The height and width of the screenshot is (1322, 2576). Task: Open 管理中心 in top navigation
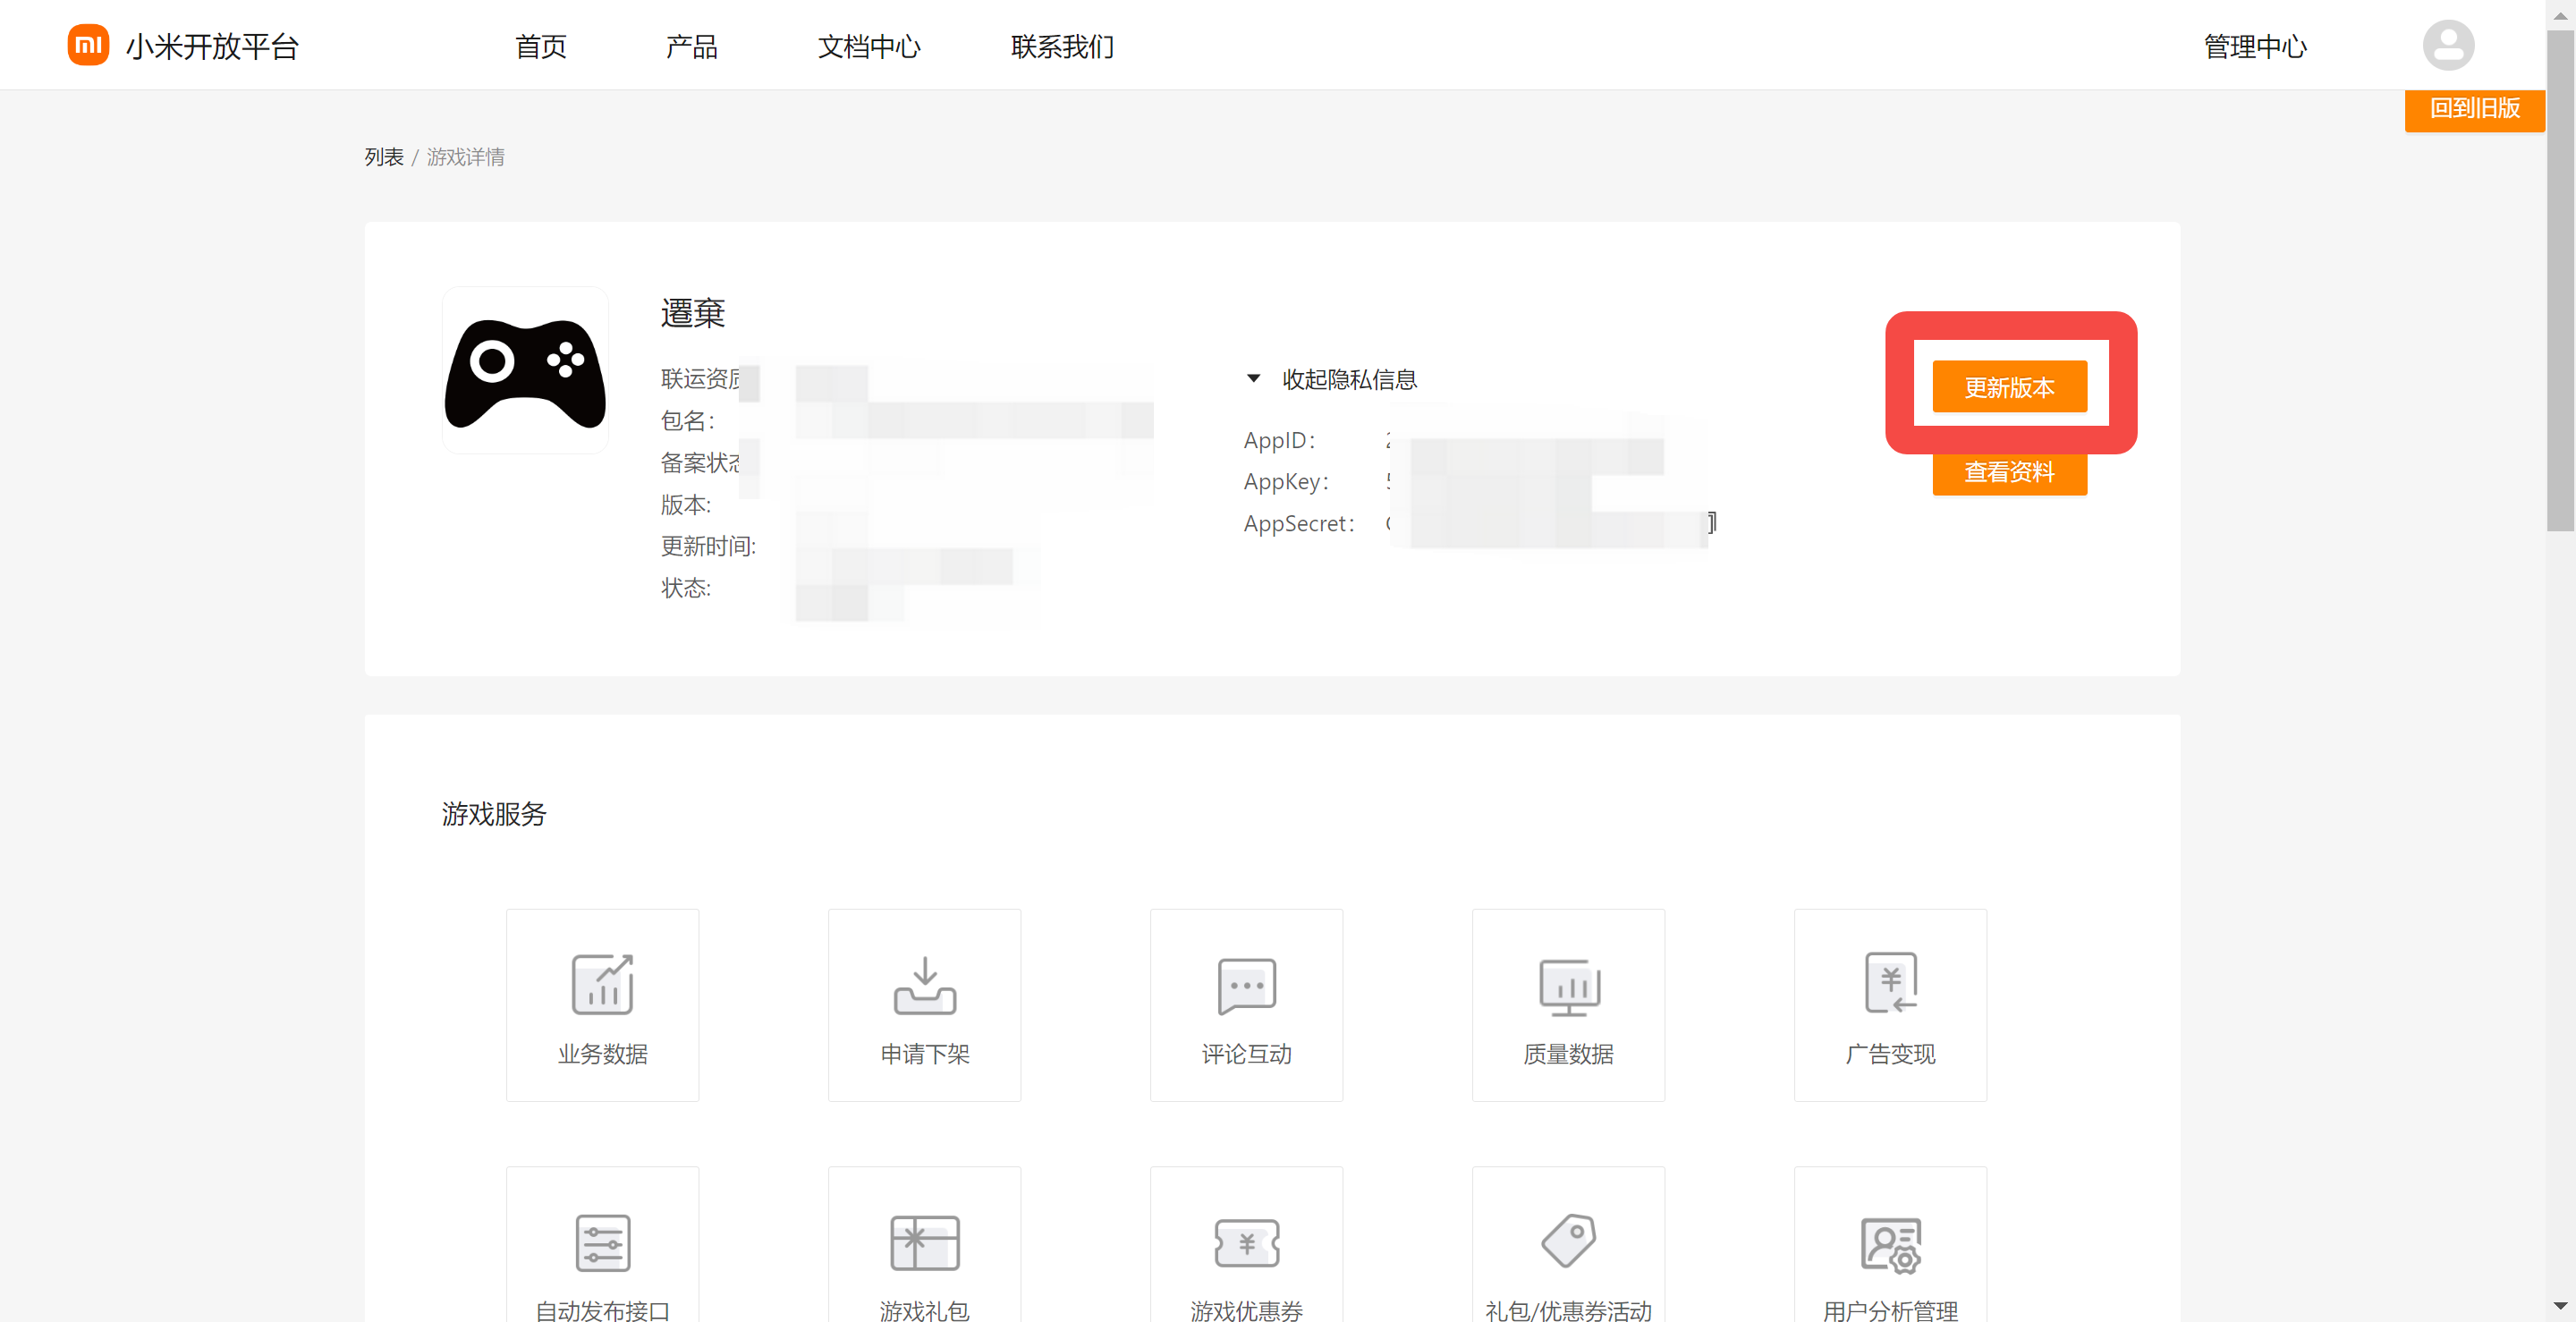point(2255,46)
